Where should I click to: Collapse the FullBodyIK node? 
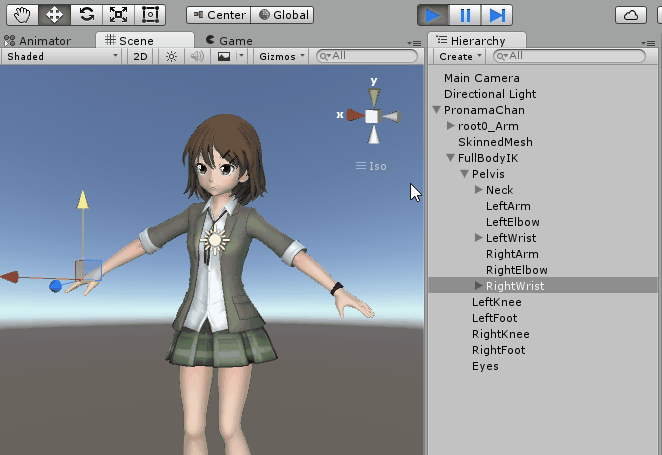pyautogui.click(x=450, y=158)
